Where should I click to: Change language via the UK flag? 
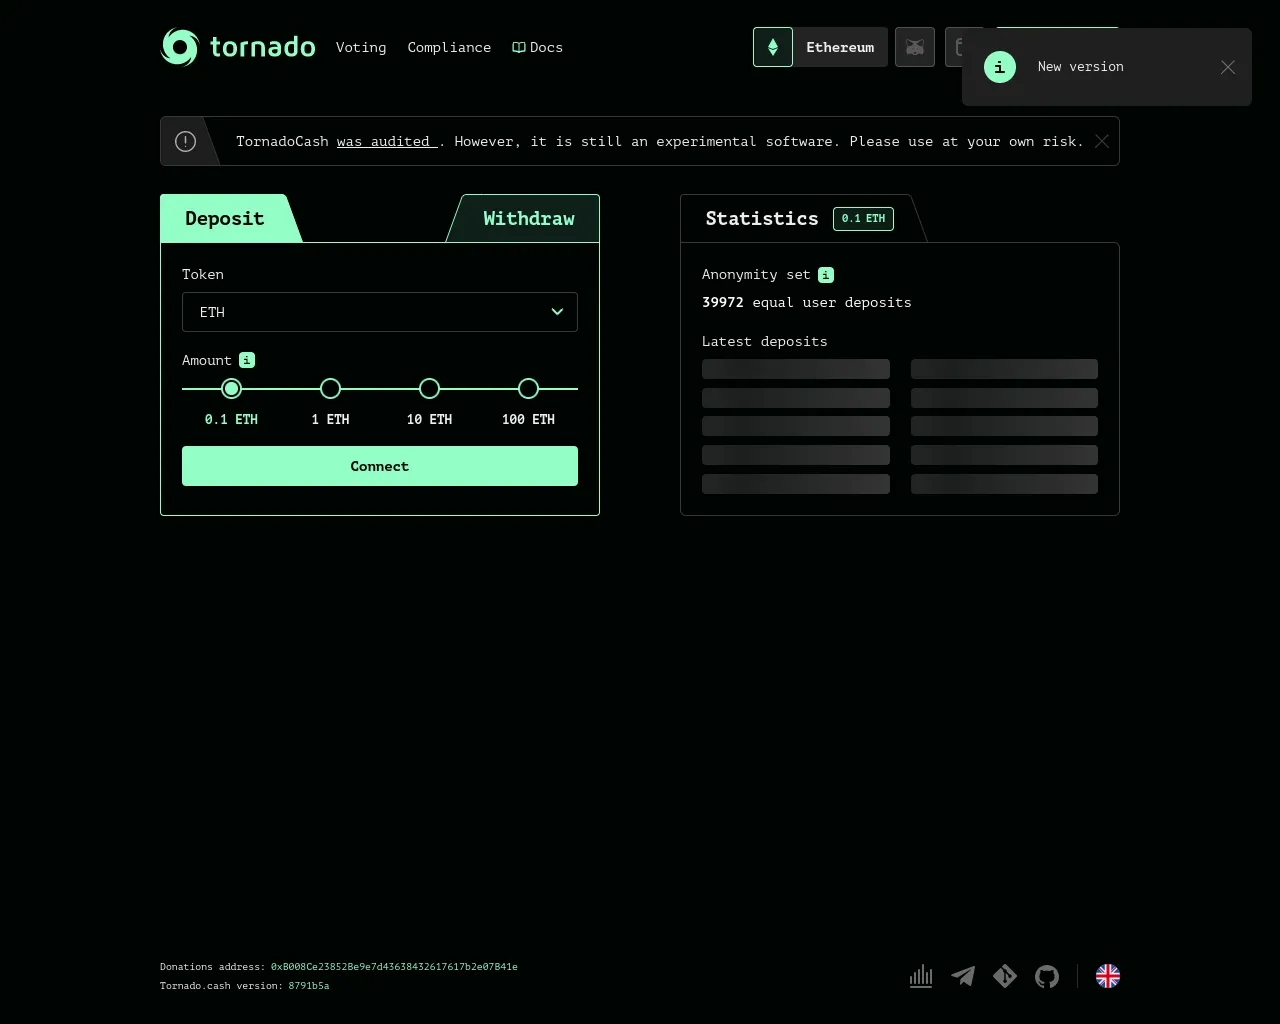point(1108,976)
